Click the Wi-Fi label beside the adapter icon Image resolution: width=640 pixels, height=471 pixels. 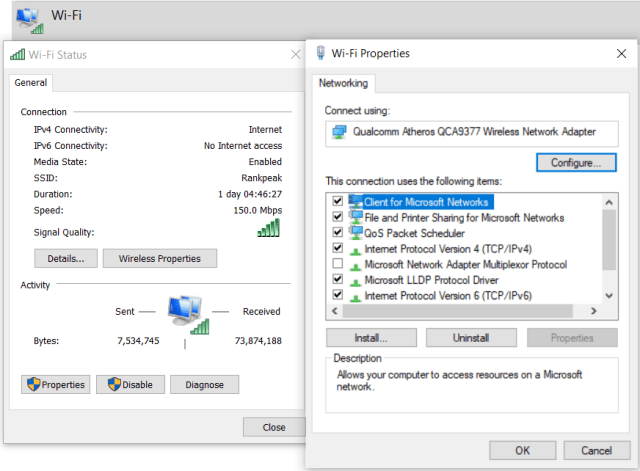tap(67, 16)
